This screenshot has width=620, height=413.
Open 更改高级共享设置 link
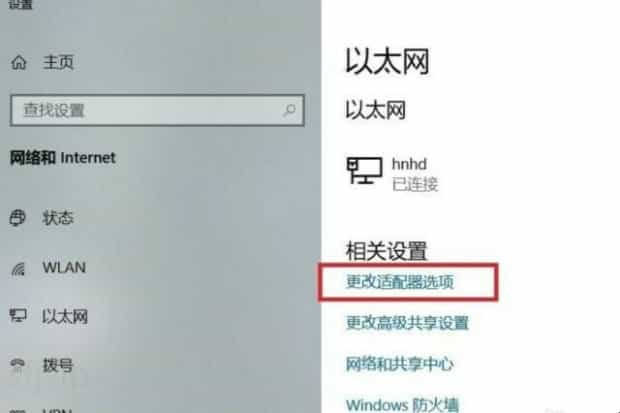[407, 323]
